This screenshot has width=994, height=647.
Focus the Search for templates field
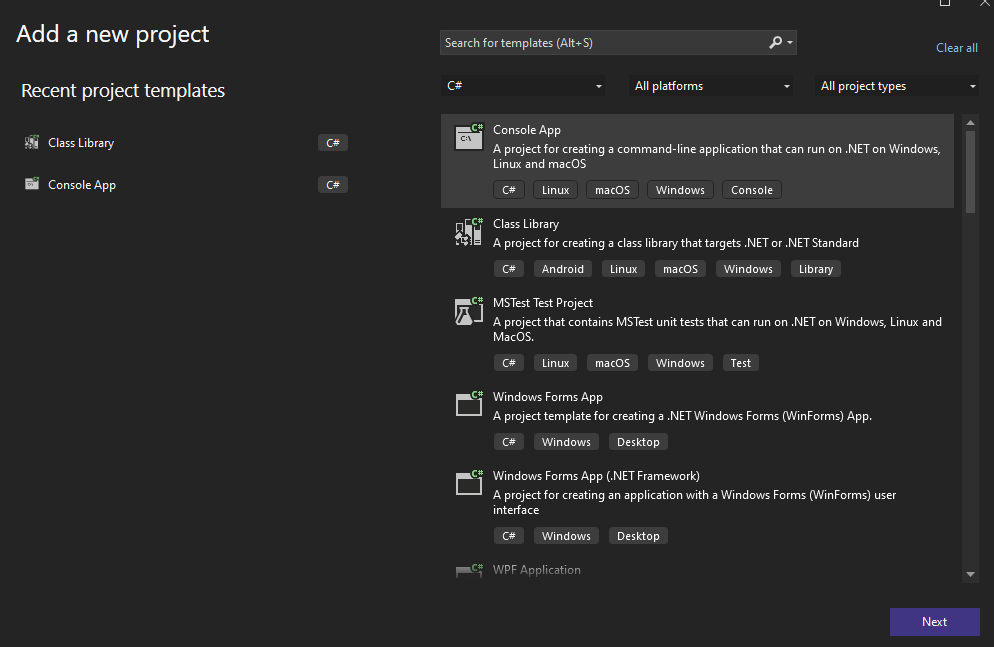pos(600,43)
